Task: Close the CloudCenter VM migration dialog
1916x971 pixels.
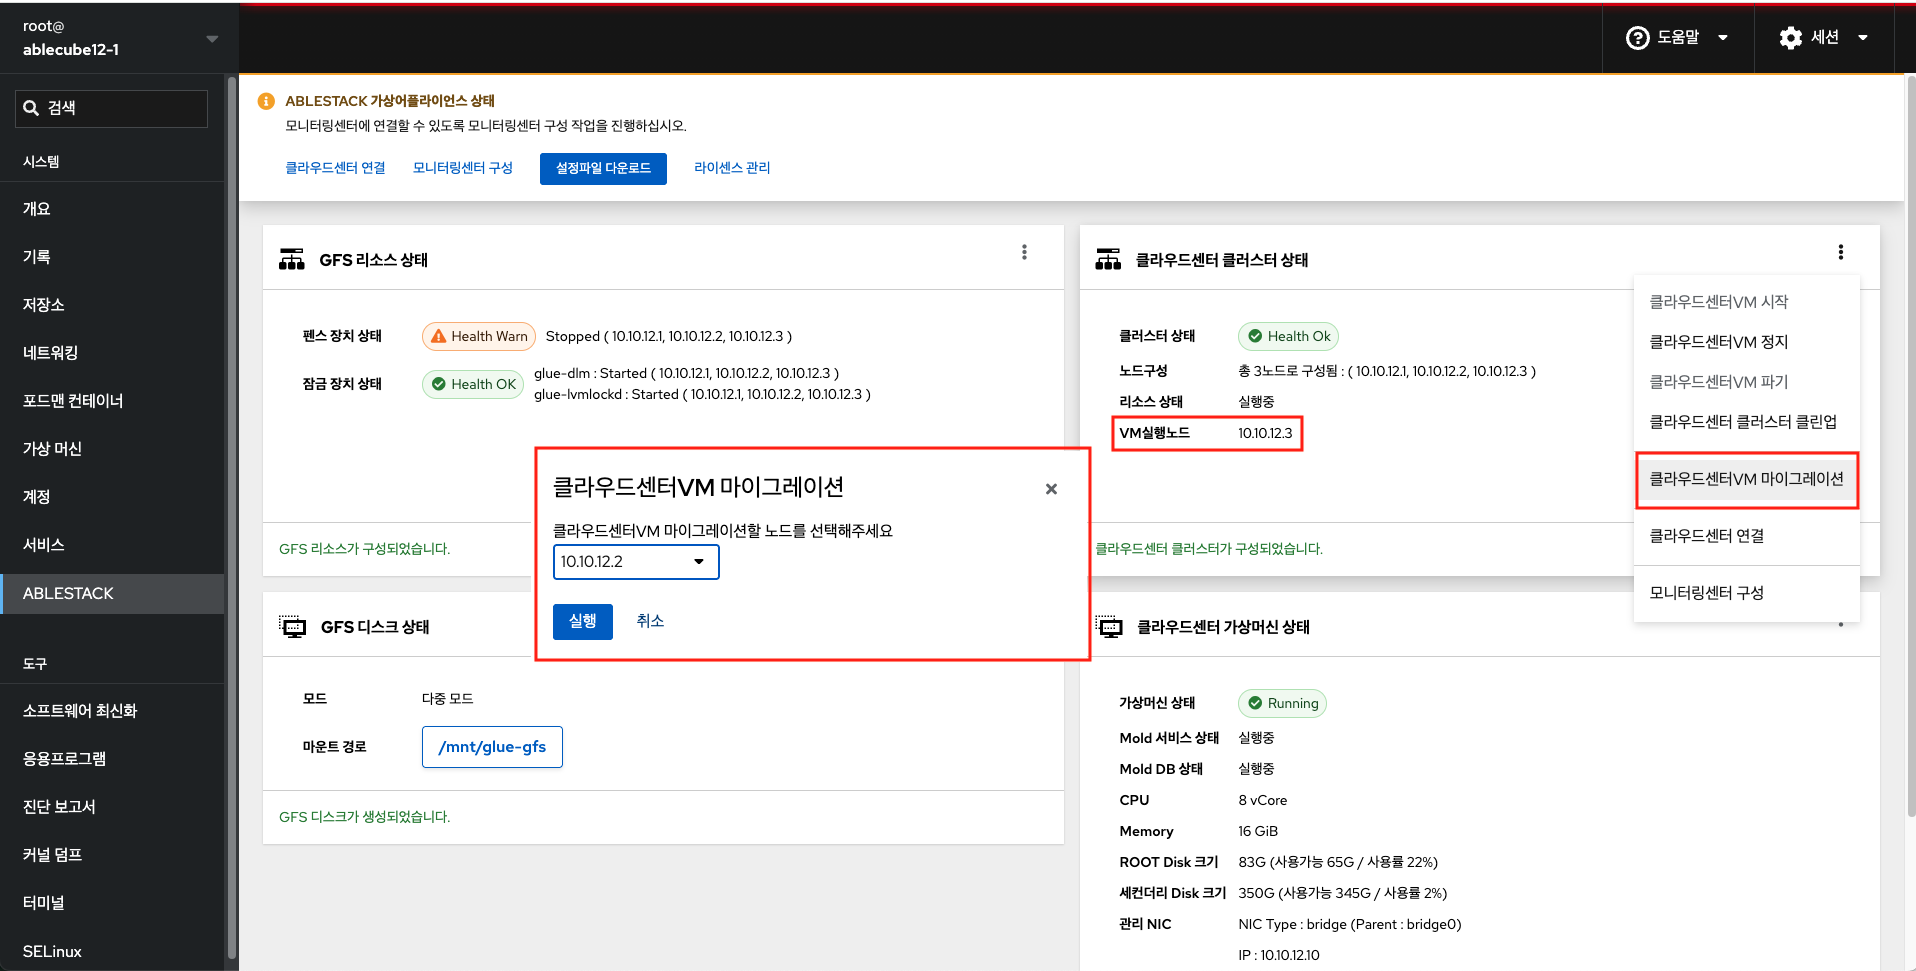Action: tap(1051, 489)
